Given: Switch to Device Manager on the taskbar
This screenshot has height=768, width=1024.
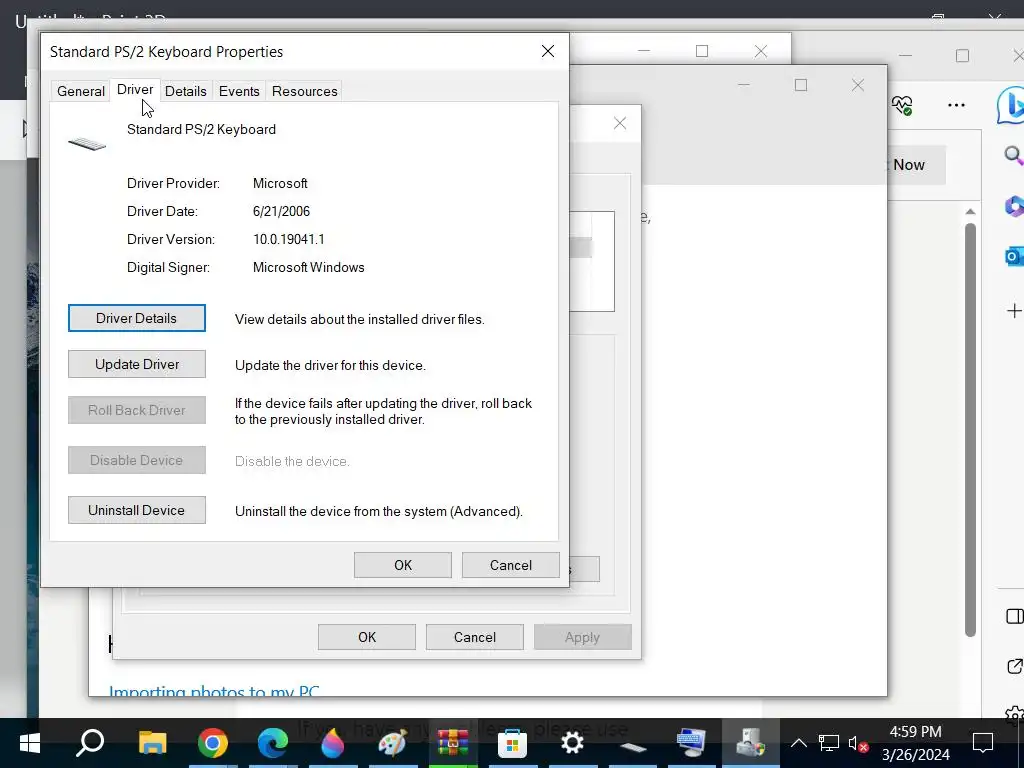Looking at the screenshot, I should tap(750, 743).
